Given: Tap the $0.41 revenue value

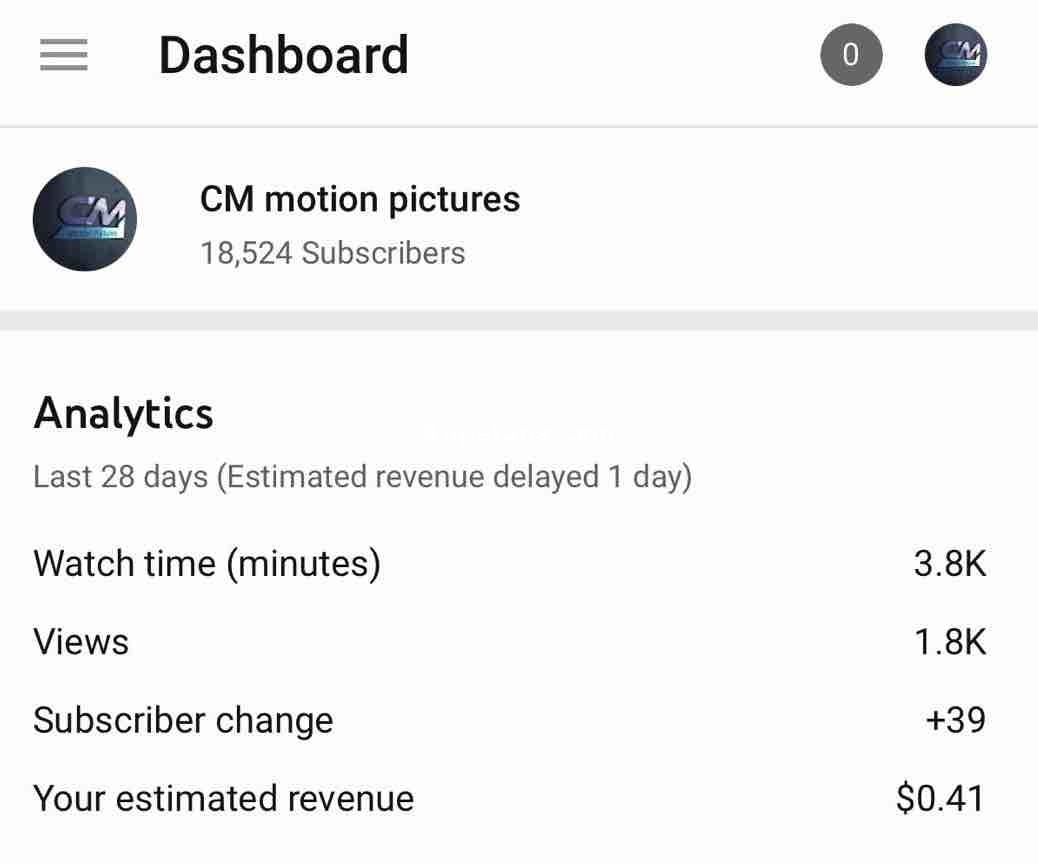Looking at the screenshot, I should click(x=940, y=798).
